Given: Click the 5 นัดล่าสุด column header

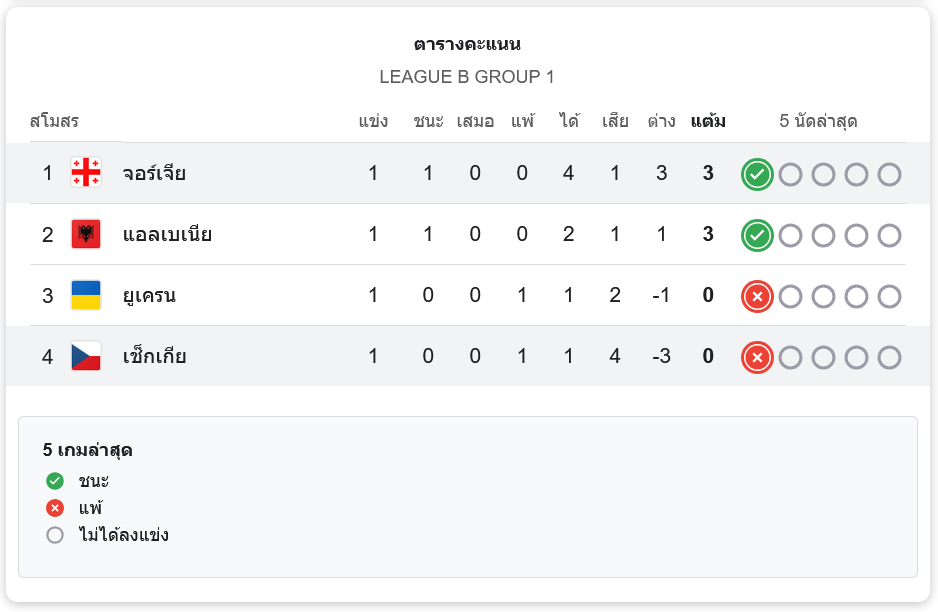Looking at the screenshot, I should point(818,121).
